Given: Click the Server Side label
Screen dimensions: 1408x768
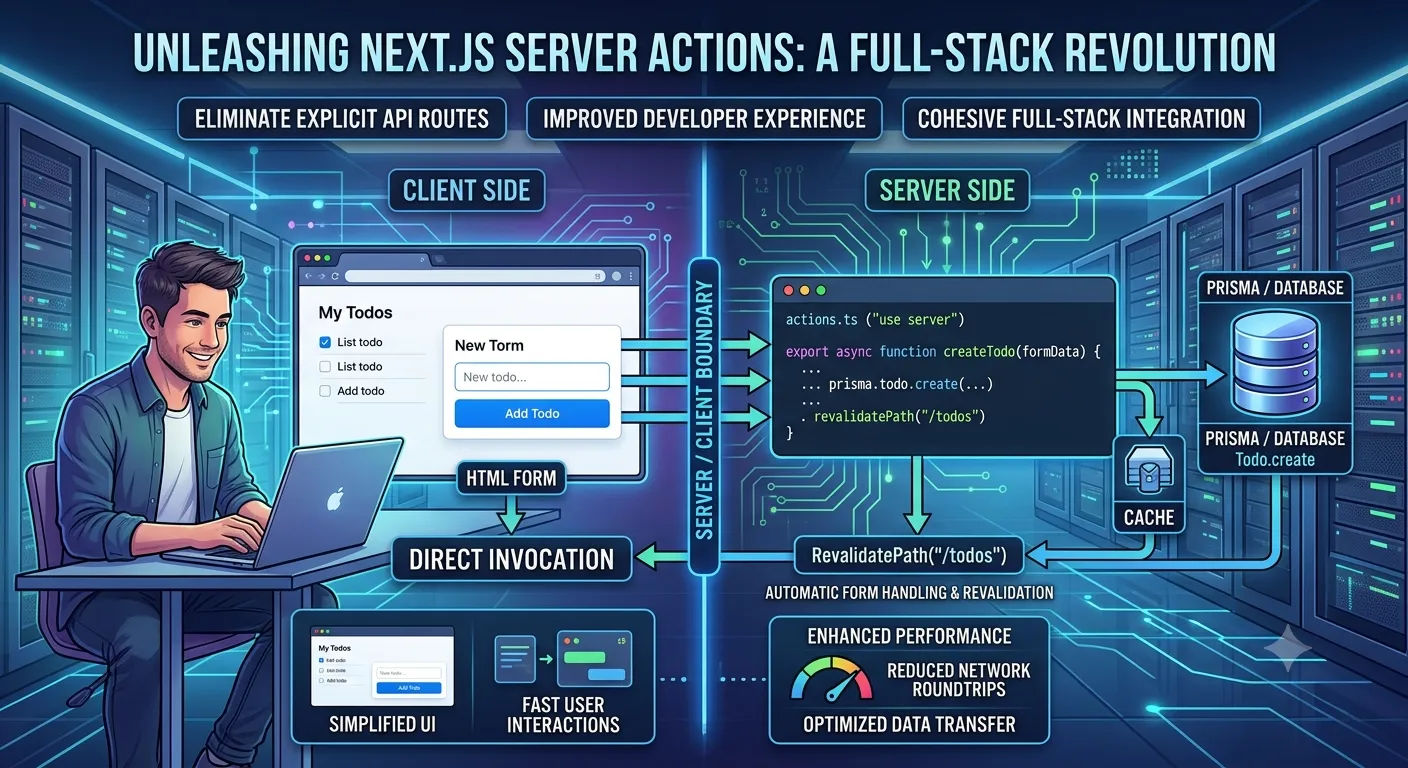Looking at the screenshot, I should click(x=946, y=190).
